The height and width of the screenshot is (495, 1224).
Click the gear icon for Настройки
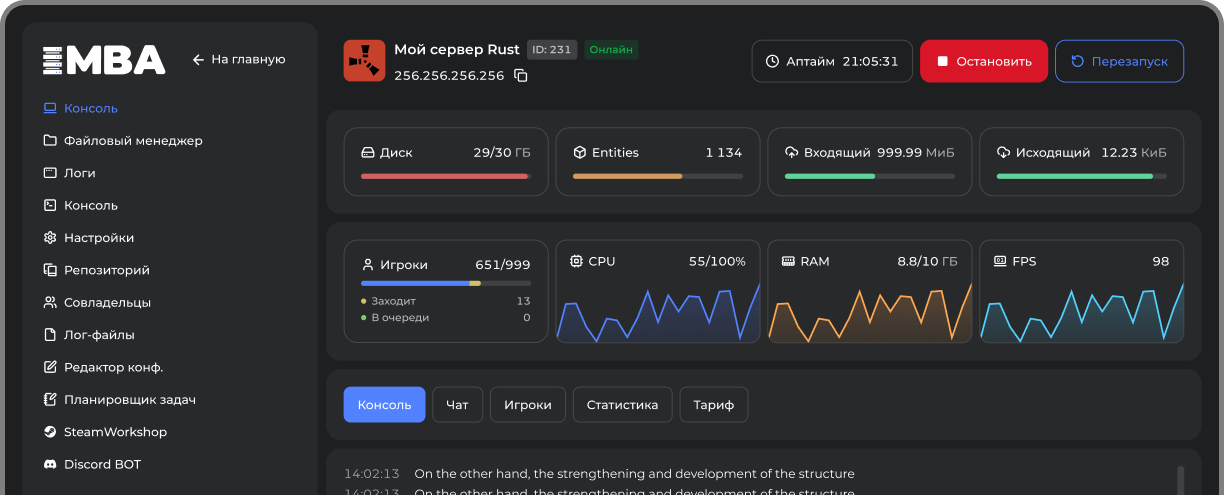point(50,238)
